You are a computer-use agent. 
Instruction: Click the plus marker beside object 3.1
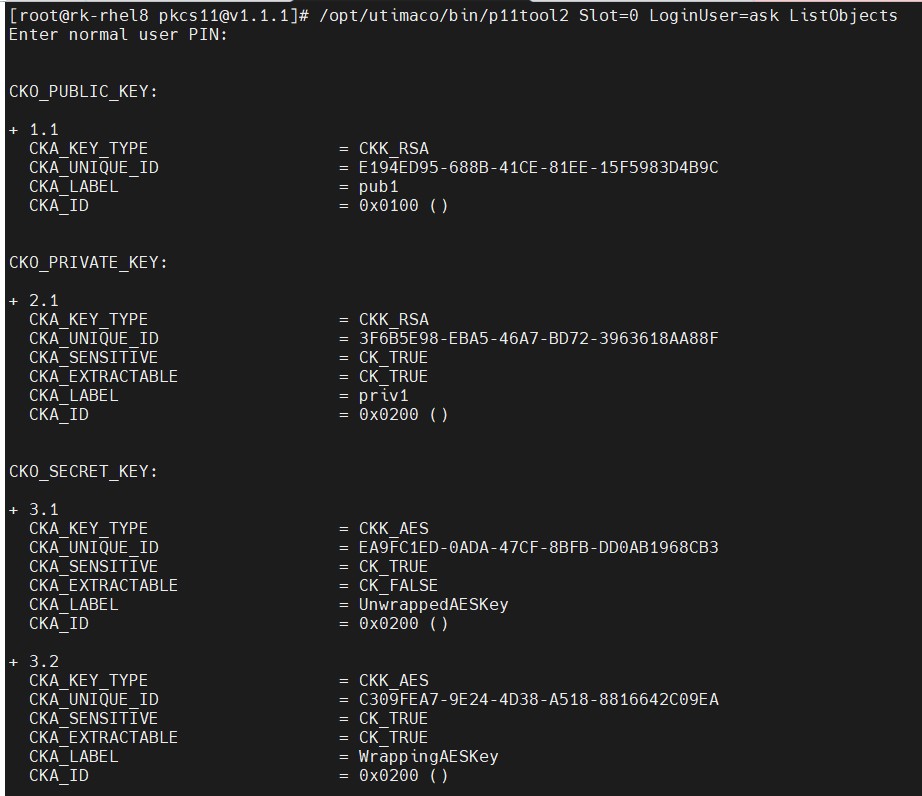click(14, 510)
